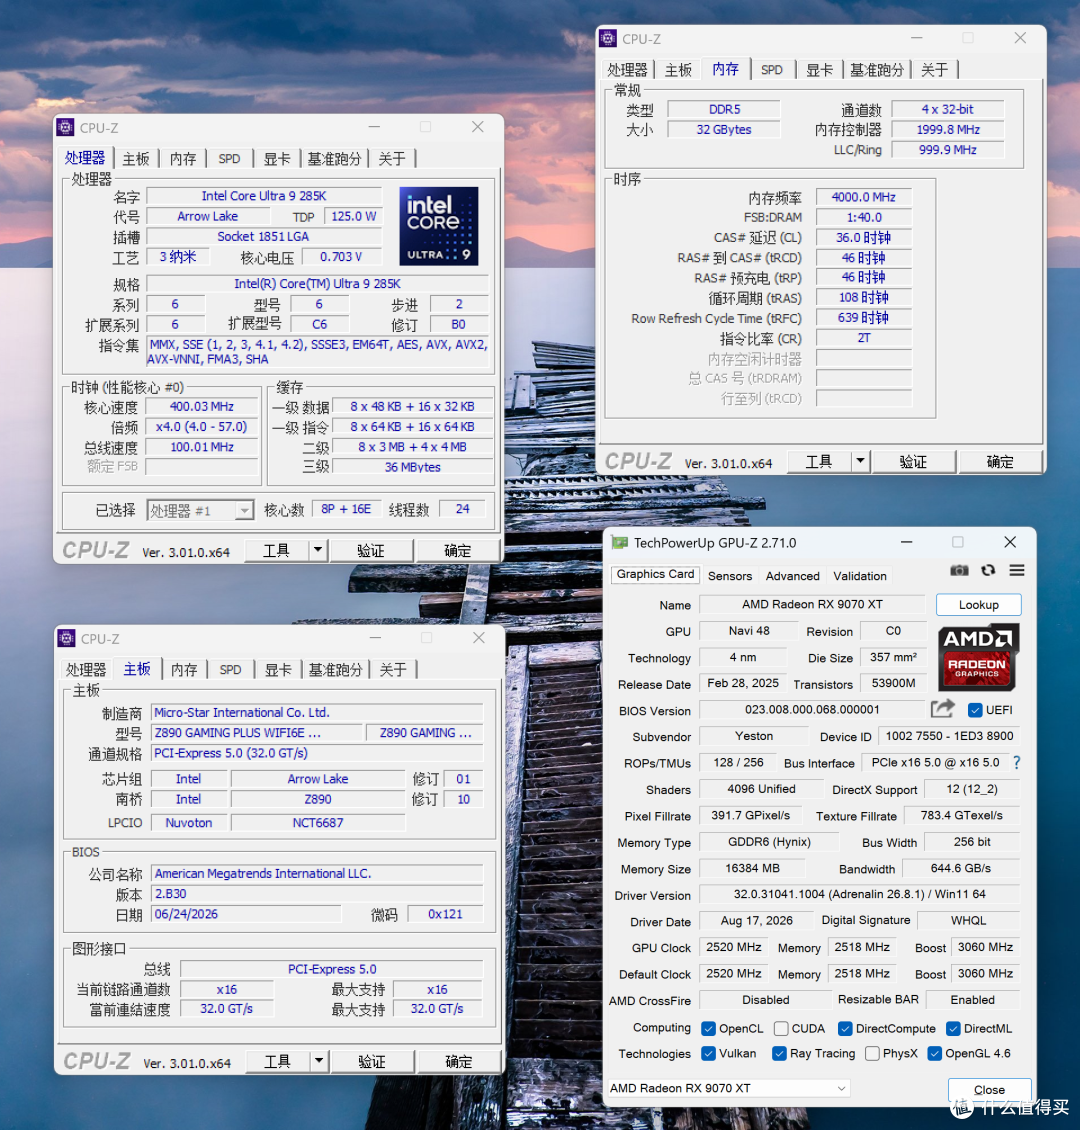Viewport: 1080px width, 1130px height.
Task: Click the NCT6687 LPCIO value
Action: (318, 822)
